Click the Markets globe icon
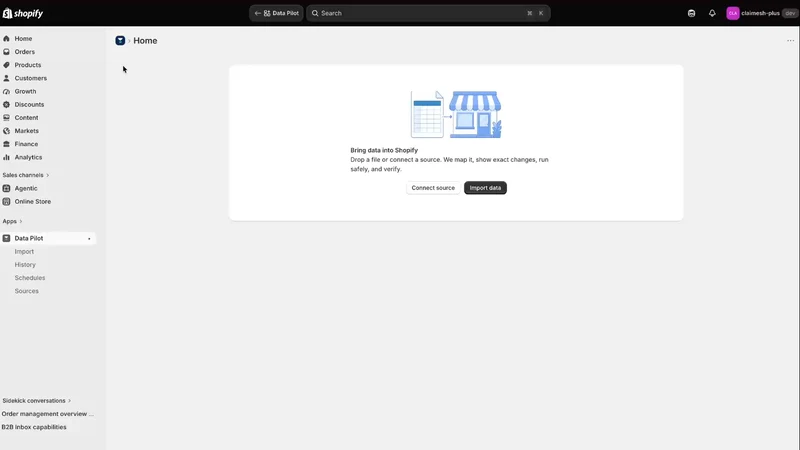 pos(6,131)
